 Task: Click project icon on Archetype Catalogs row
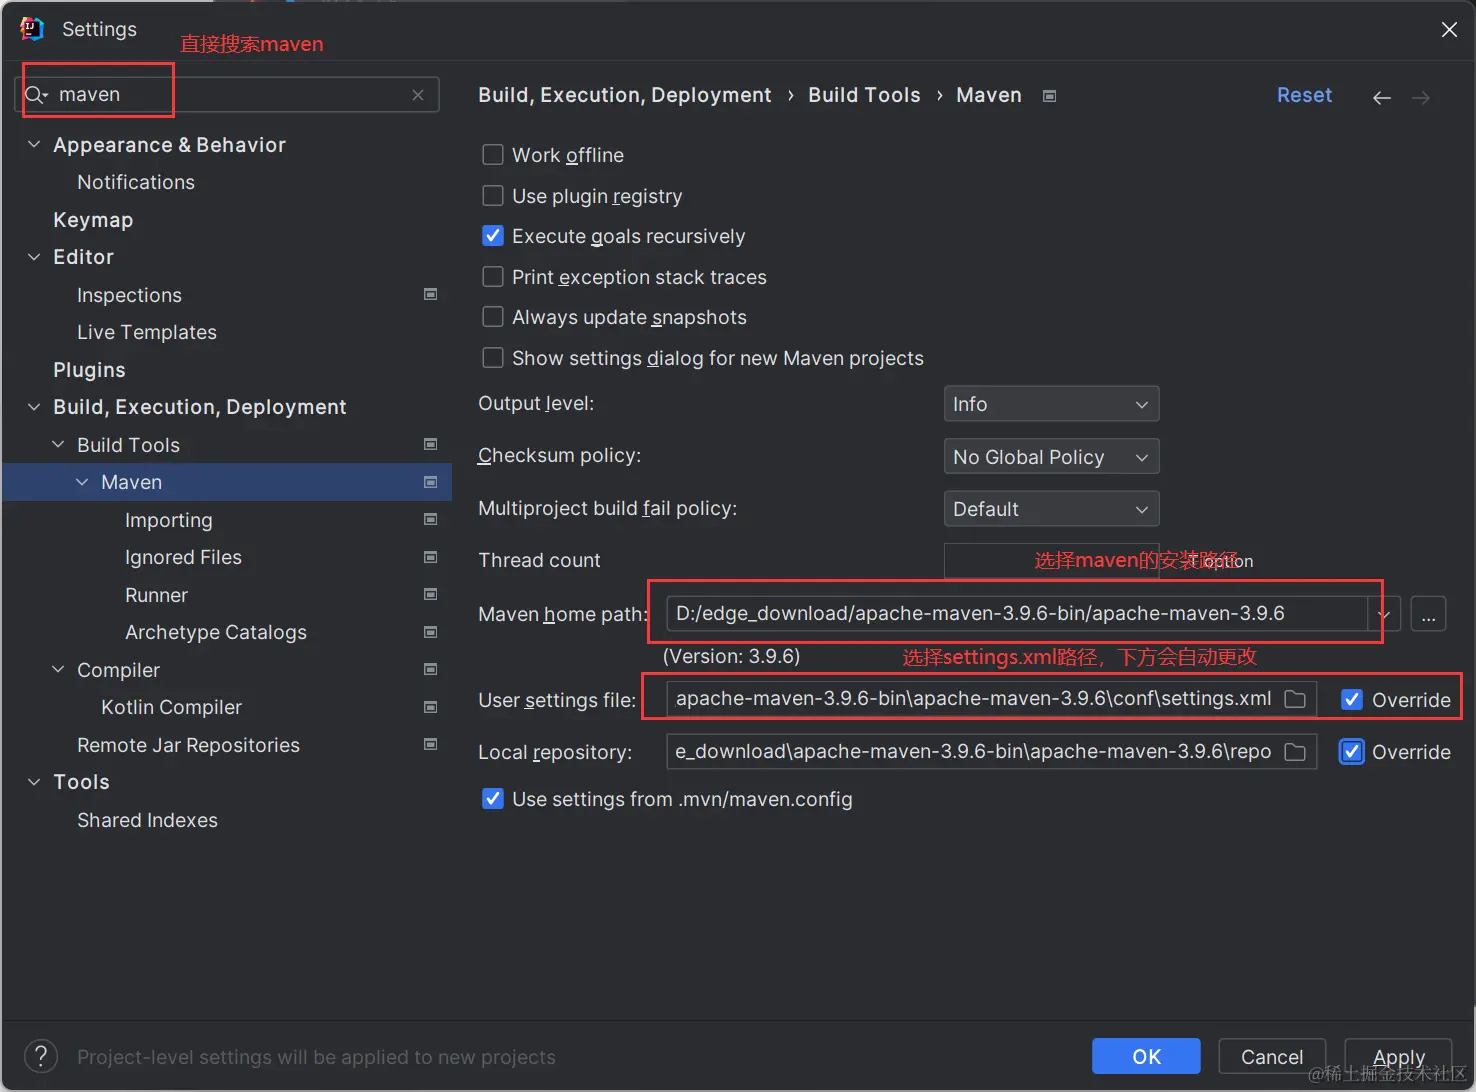(x=431, y=632)
